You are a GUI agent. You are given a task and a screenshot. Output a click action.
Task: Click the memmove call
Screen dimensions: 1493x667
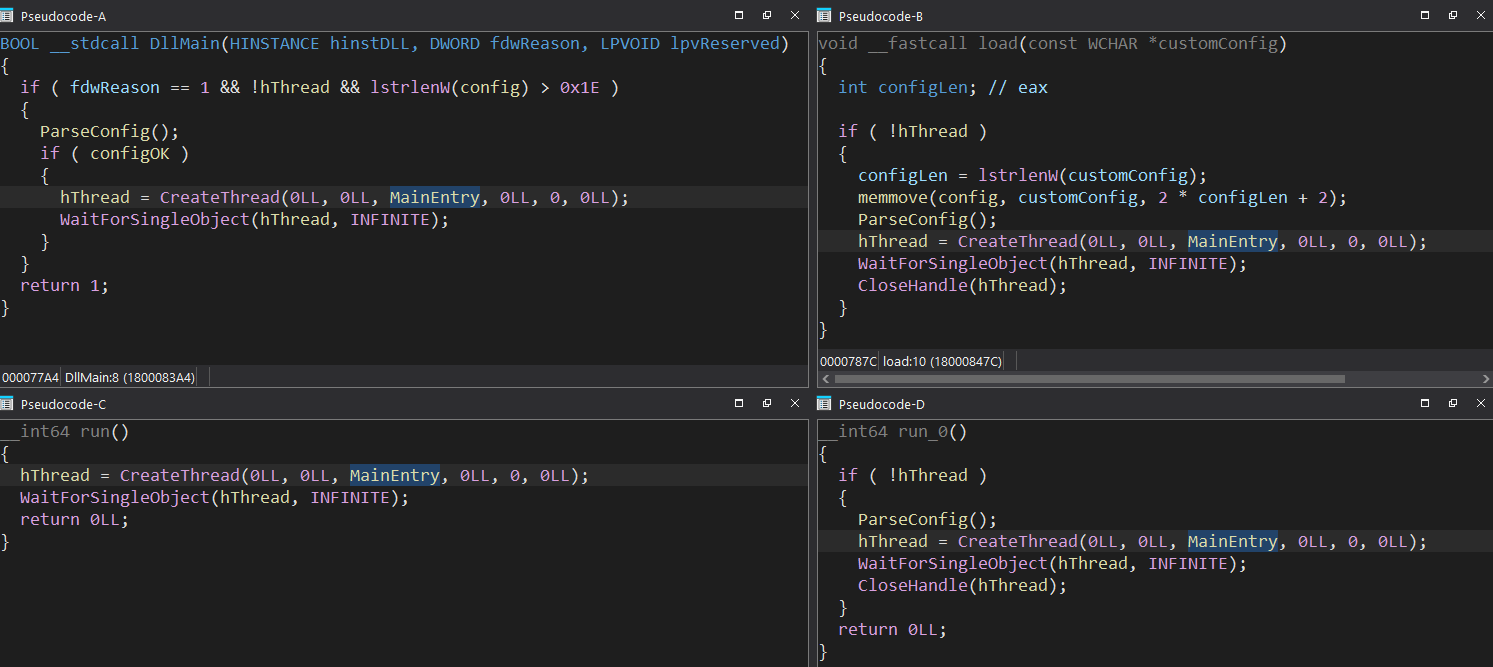click(x=893, y=198)
